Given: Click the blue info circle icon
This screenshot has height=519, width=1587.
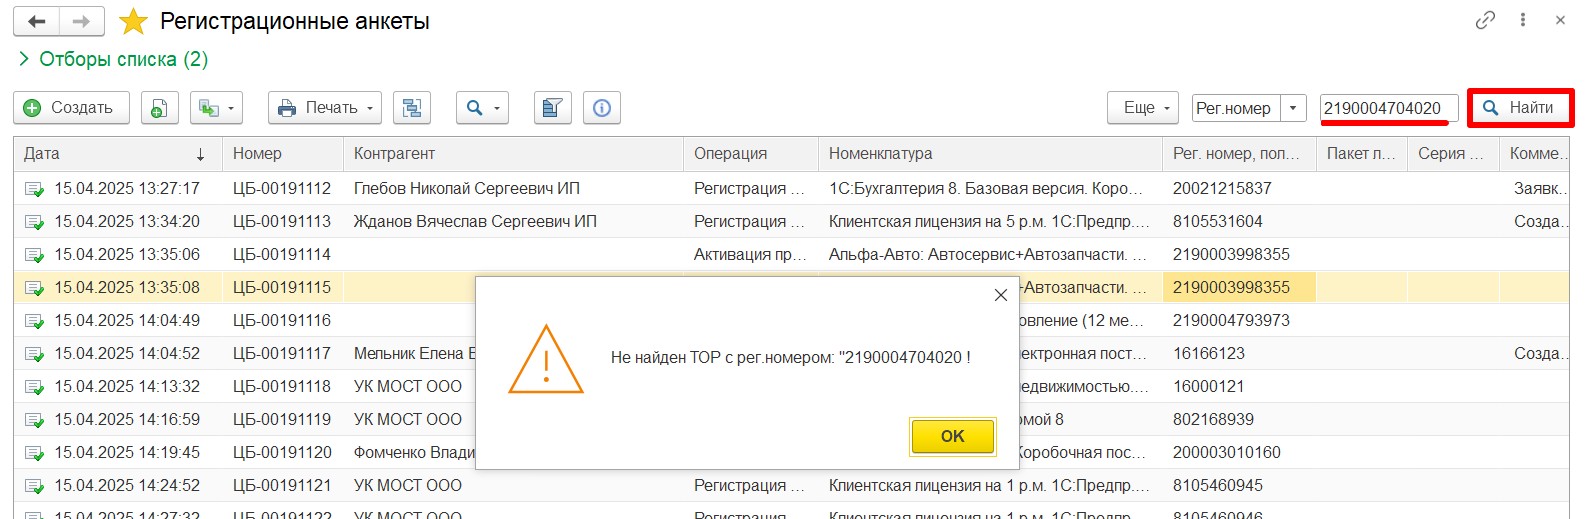Looking at the screenshot, I should pyautogui.click(x=602, y=108).
